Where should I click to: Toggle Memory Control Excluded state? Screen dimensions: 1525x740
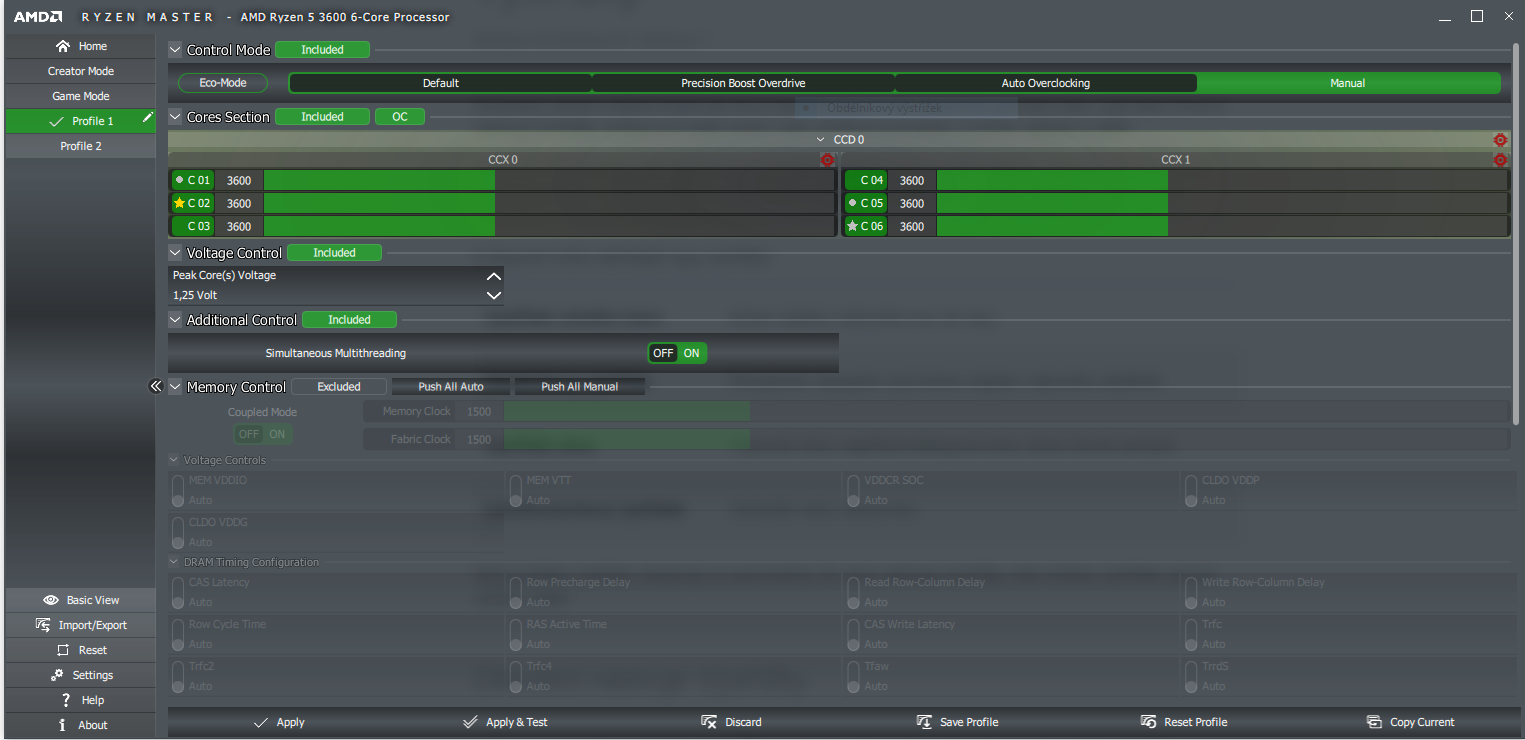[339, 387]
